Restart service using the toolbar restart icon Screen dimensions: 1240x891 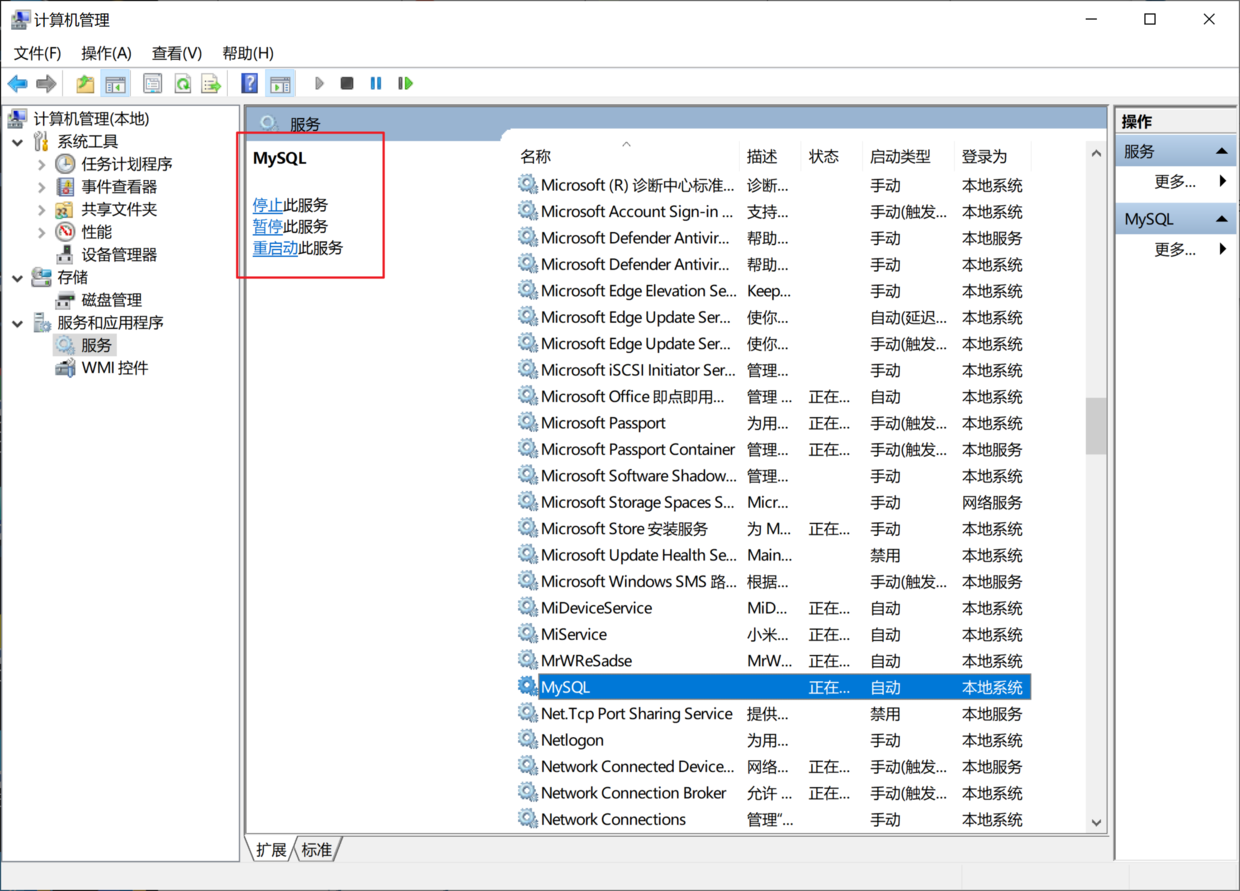pos(405,84)
